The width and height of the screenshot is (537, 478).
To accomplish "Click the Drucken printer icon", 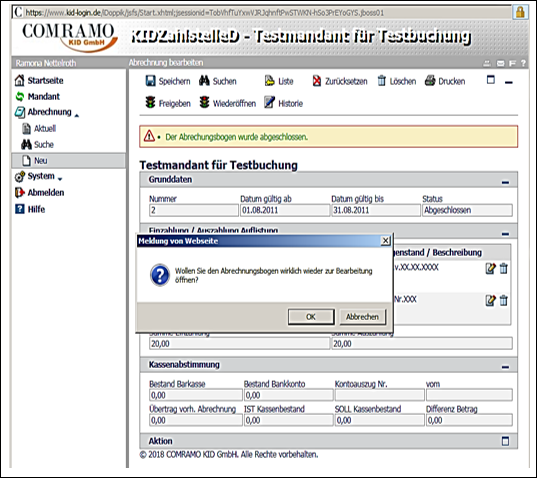I will tap(430, 81).
